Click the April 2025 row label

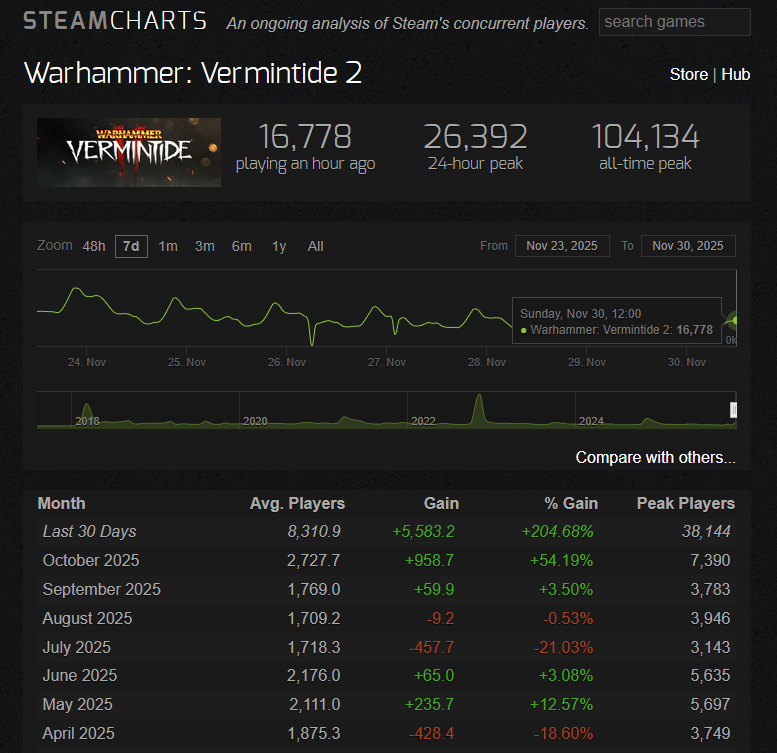[78, 733]
